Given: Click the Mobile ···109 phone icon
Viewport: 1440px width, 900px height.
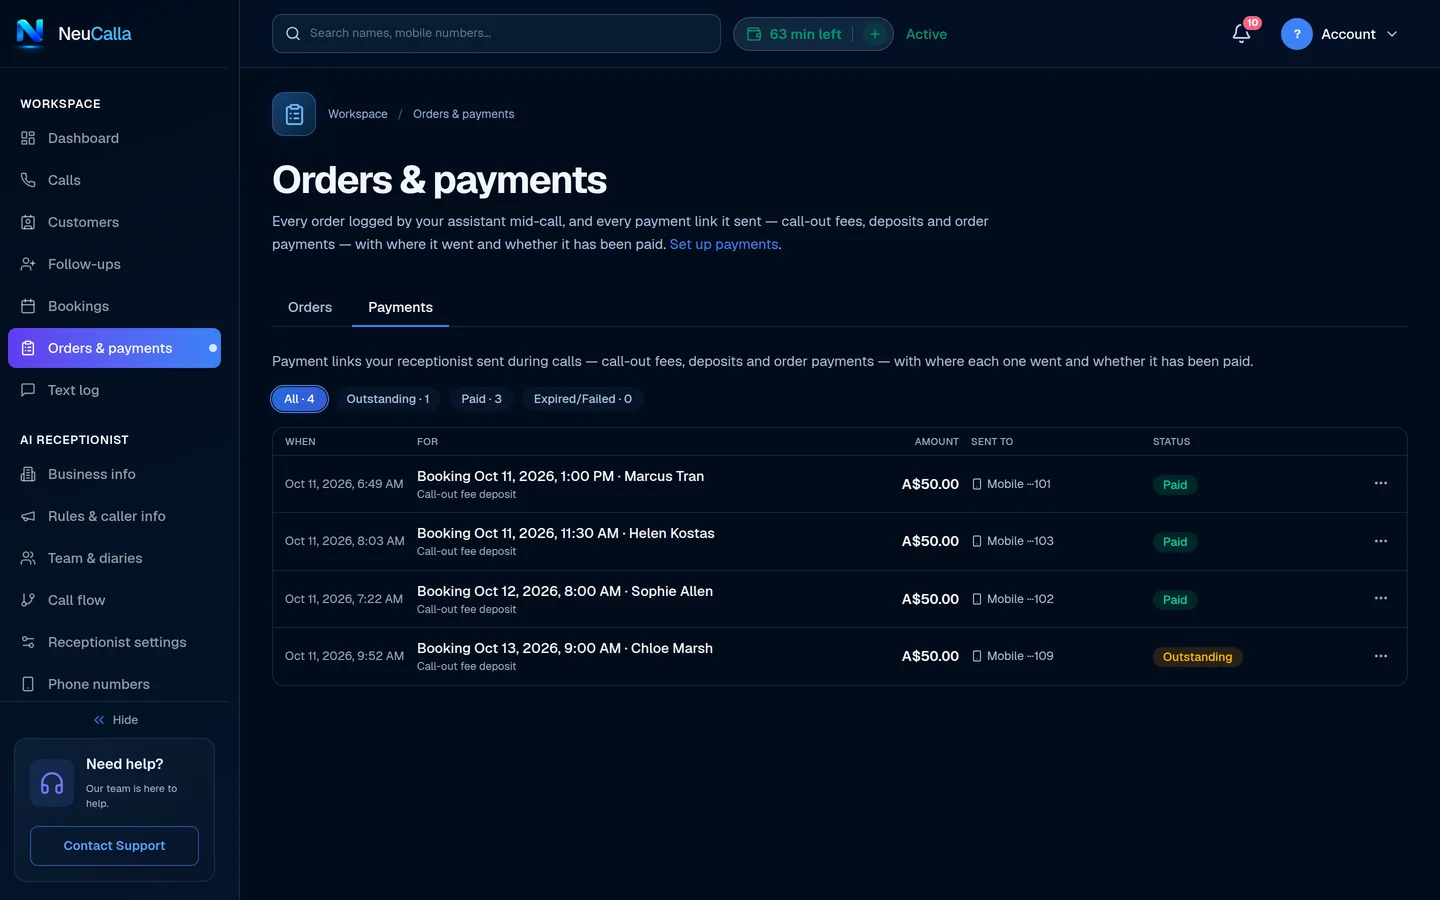Looking at the screenshot, I should click(977, 656).
